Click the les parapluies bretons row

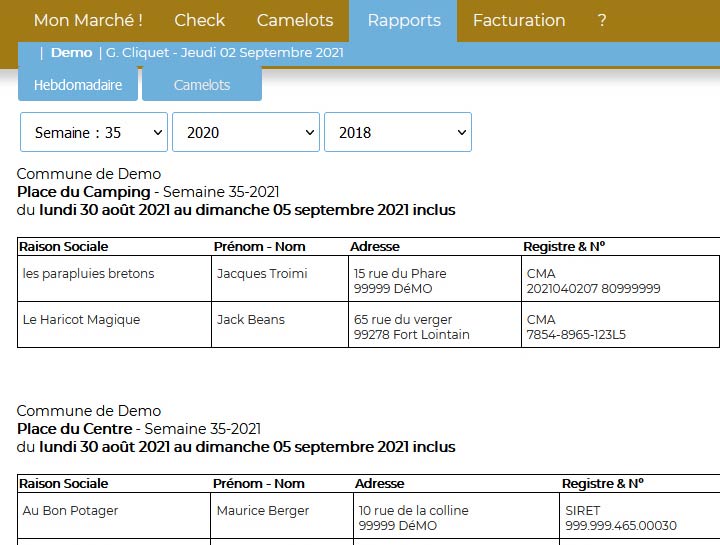pyautogui.click(x=368, y=279)
